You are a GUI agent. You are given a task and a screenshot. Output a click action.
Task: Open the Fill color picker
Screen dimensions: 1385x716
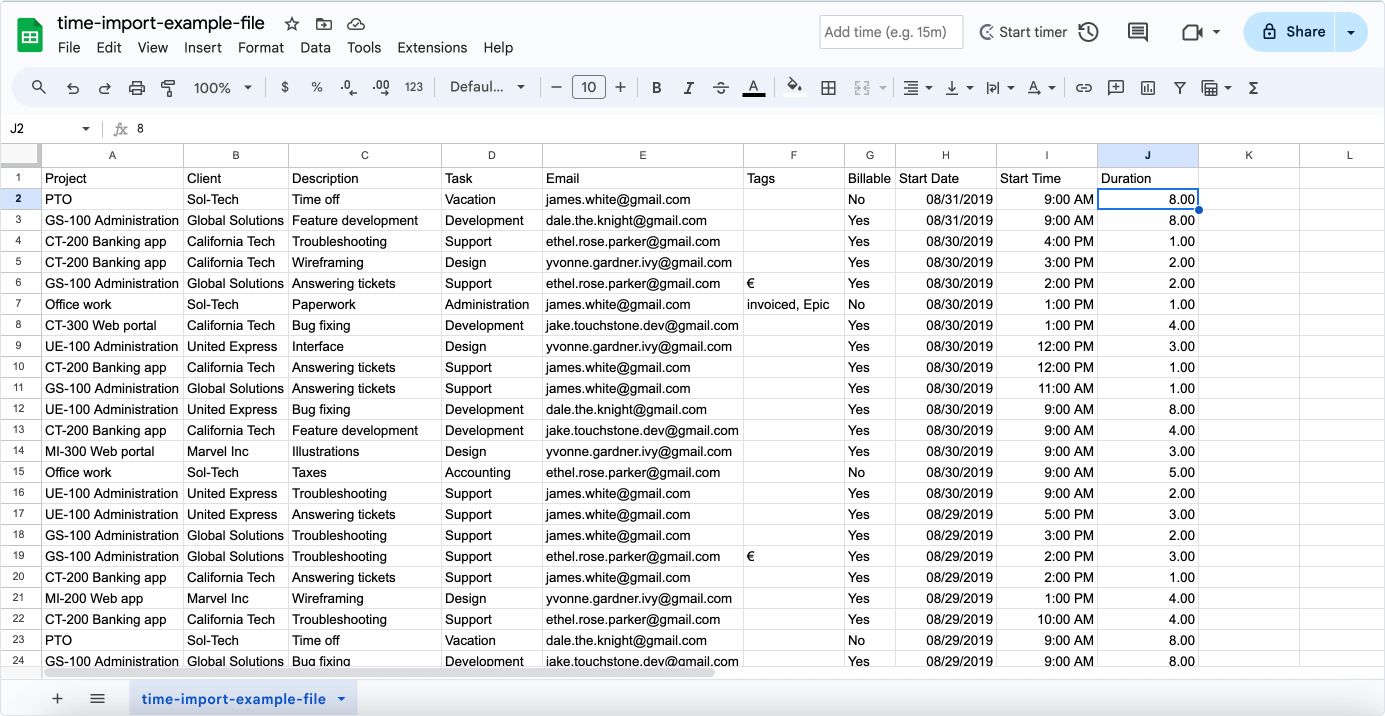point(795,88)
